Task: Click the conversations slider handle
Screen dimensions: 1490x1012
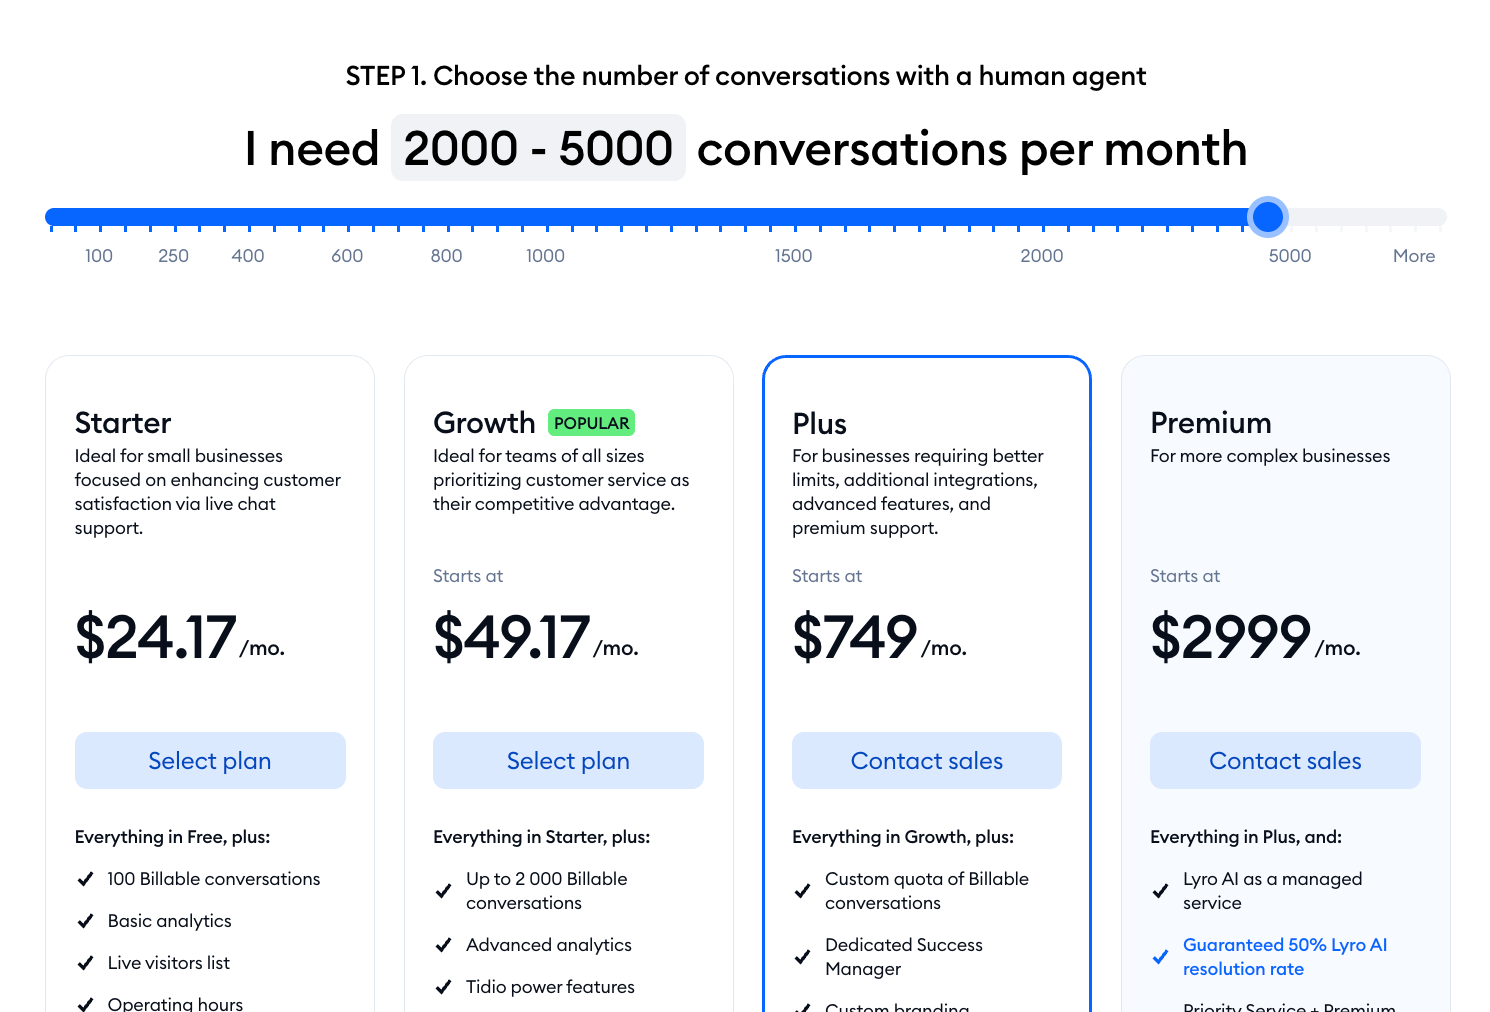Action: pos(1268,217)
